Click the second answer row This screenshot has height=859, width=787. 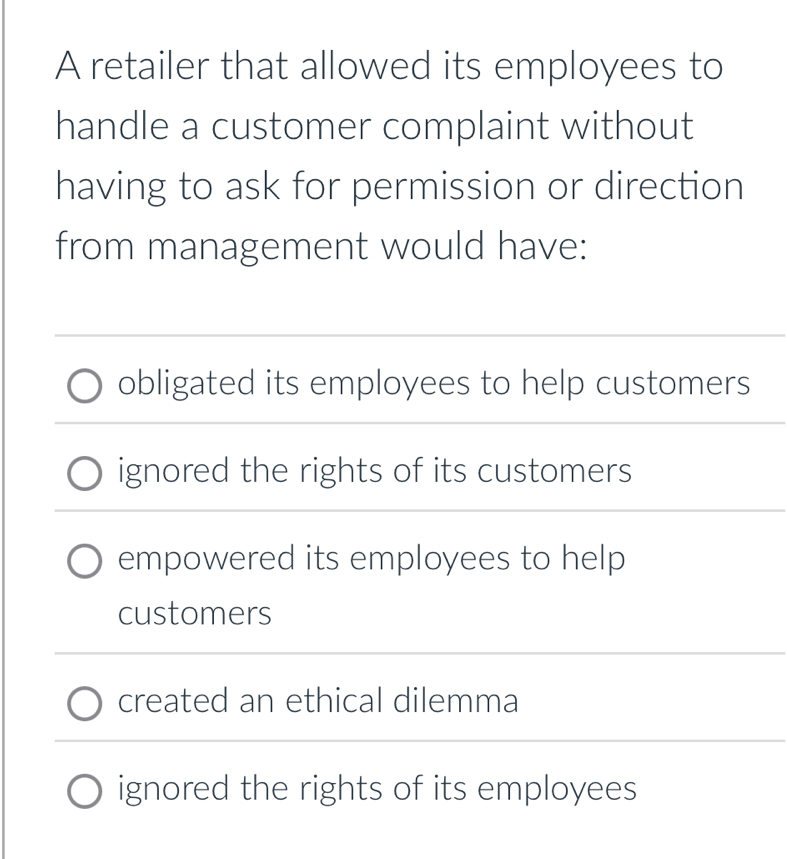400,470
